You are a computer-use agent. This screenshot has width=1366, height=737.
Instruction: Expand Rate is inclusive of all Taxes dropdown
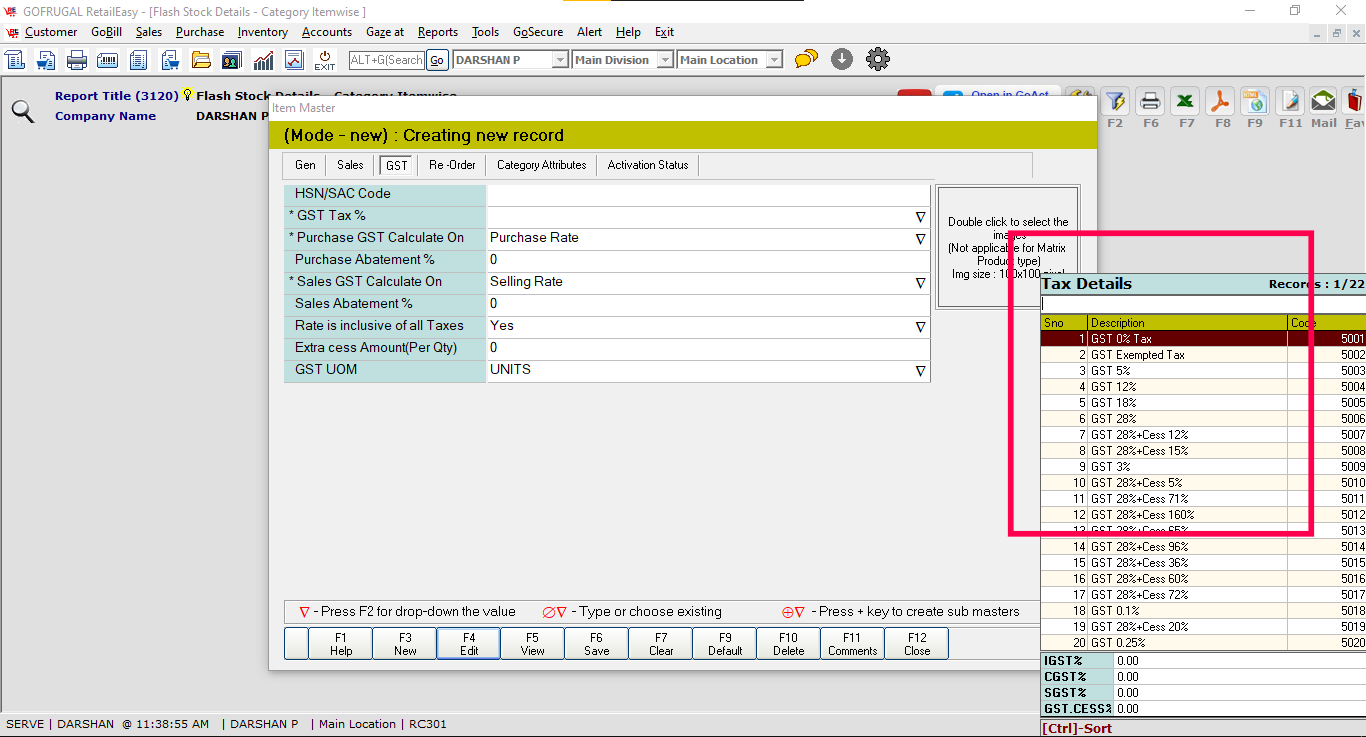coord(920,327)
